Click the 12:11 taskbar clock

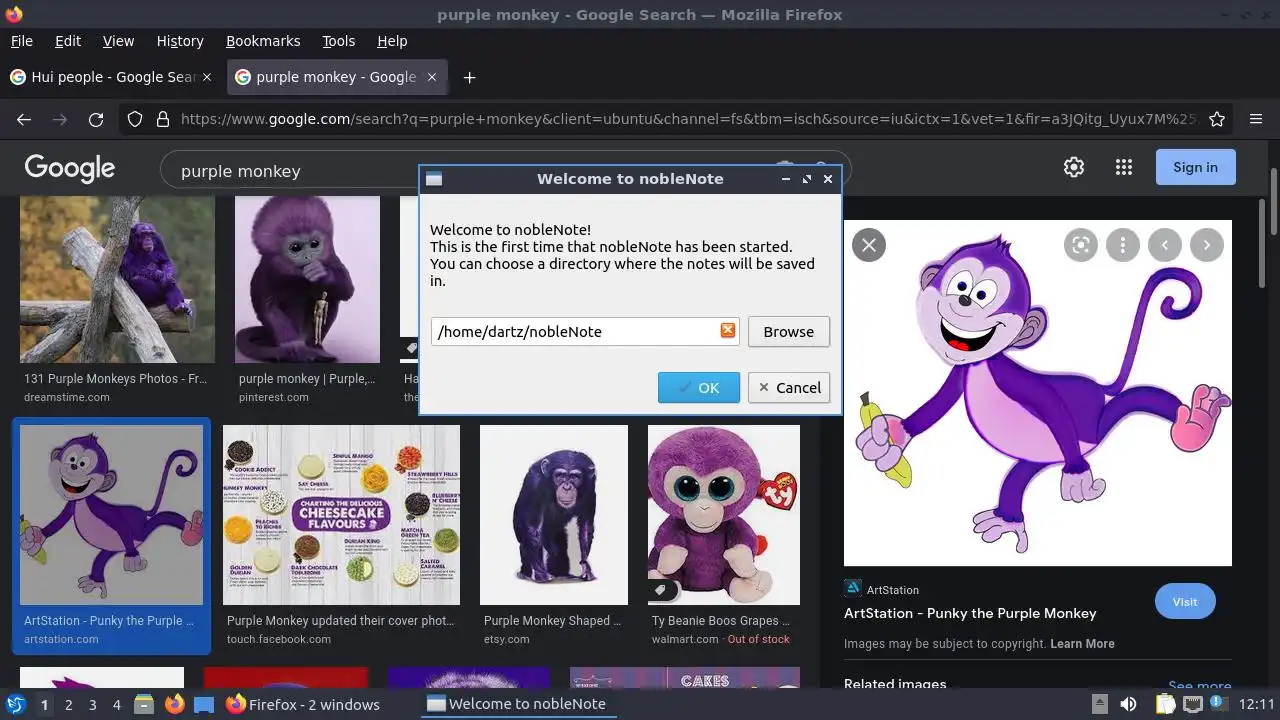[1257, 704]
